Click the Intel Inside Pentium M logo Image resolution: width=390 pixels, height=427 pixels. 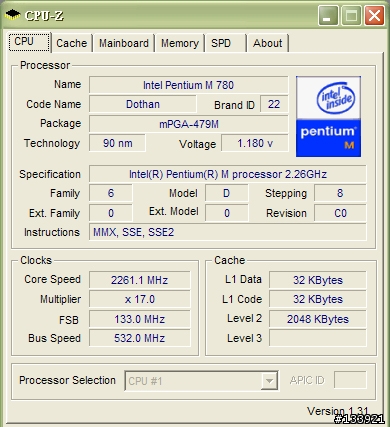pos(328,116)
